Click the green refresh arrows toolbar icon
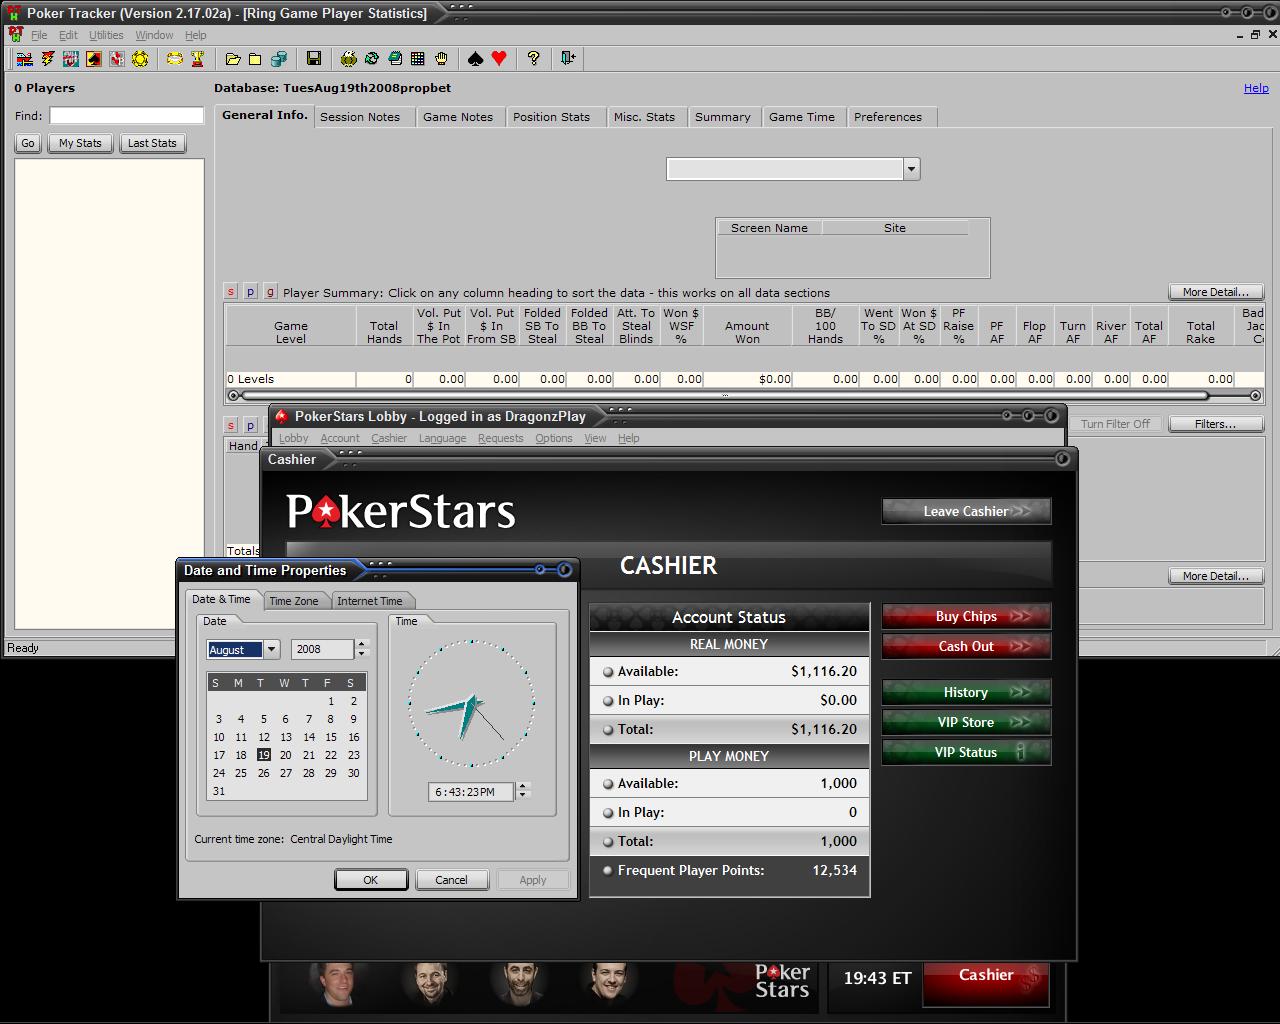Viewport: 1280px width, 1024px height. pyautogui.click(x=372, y=59)
